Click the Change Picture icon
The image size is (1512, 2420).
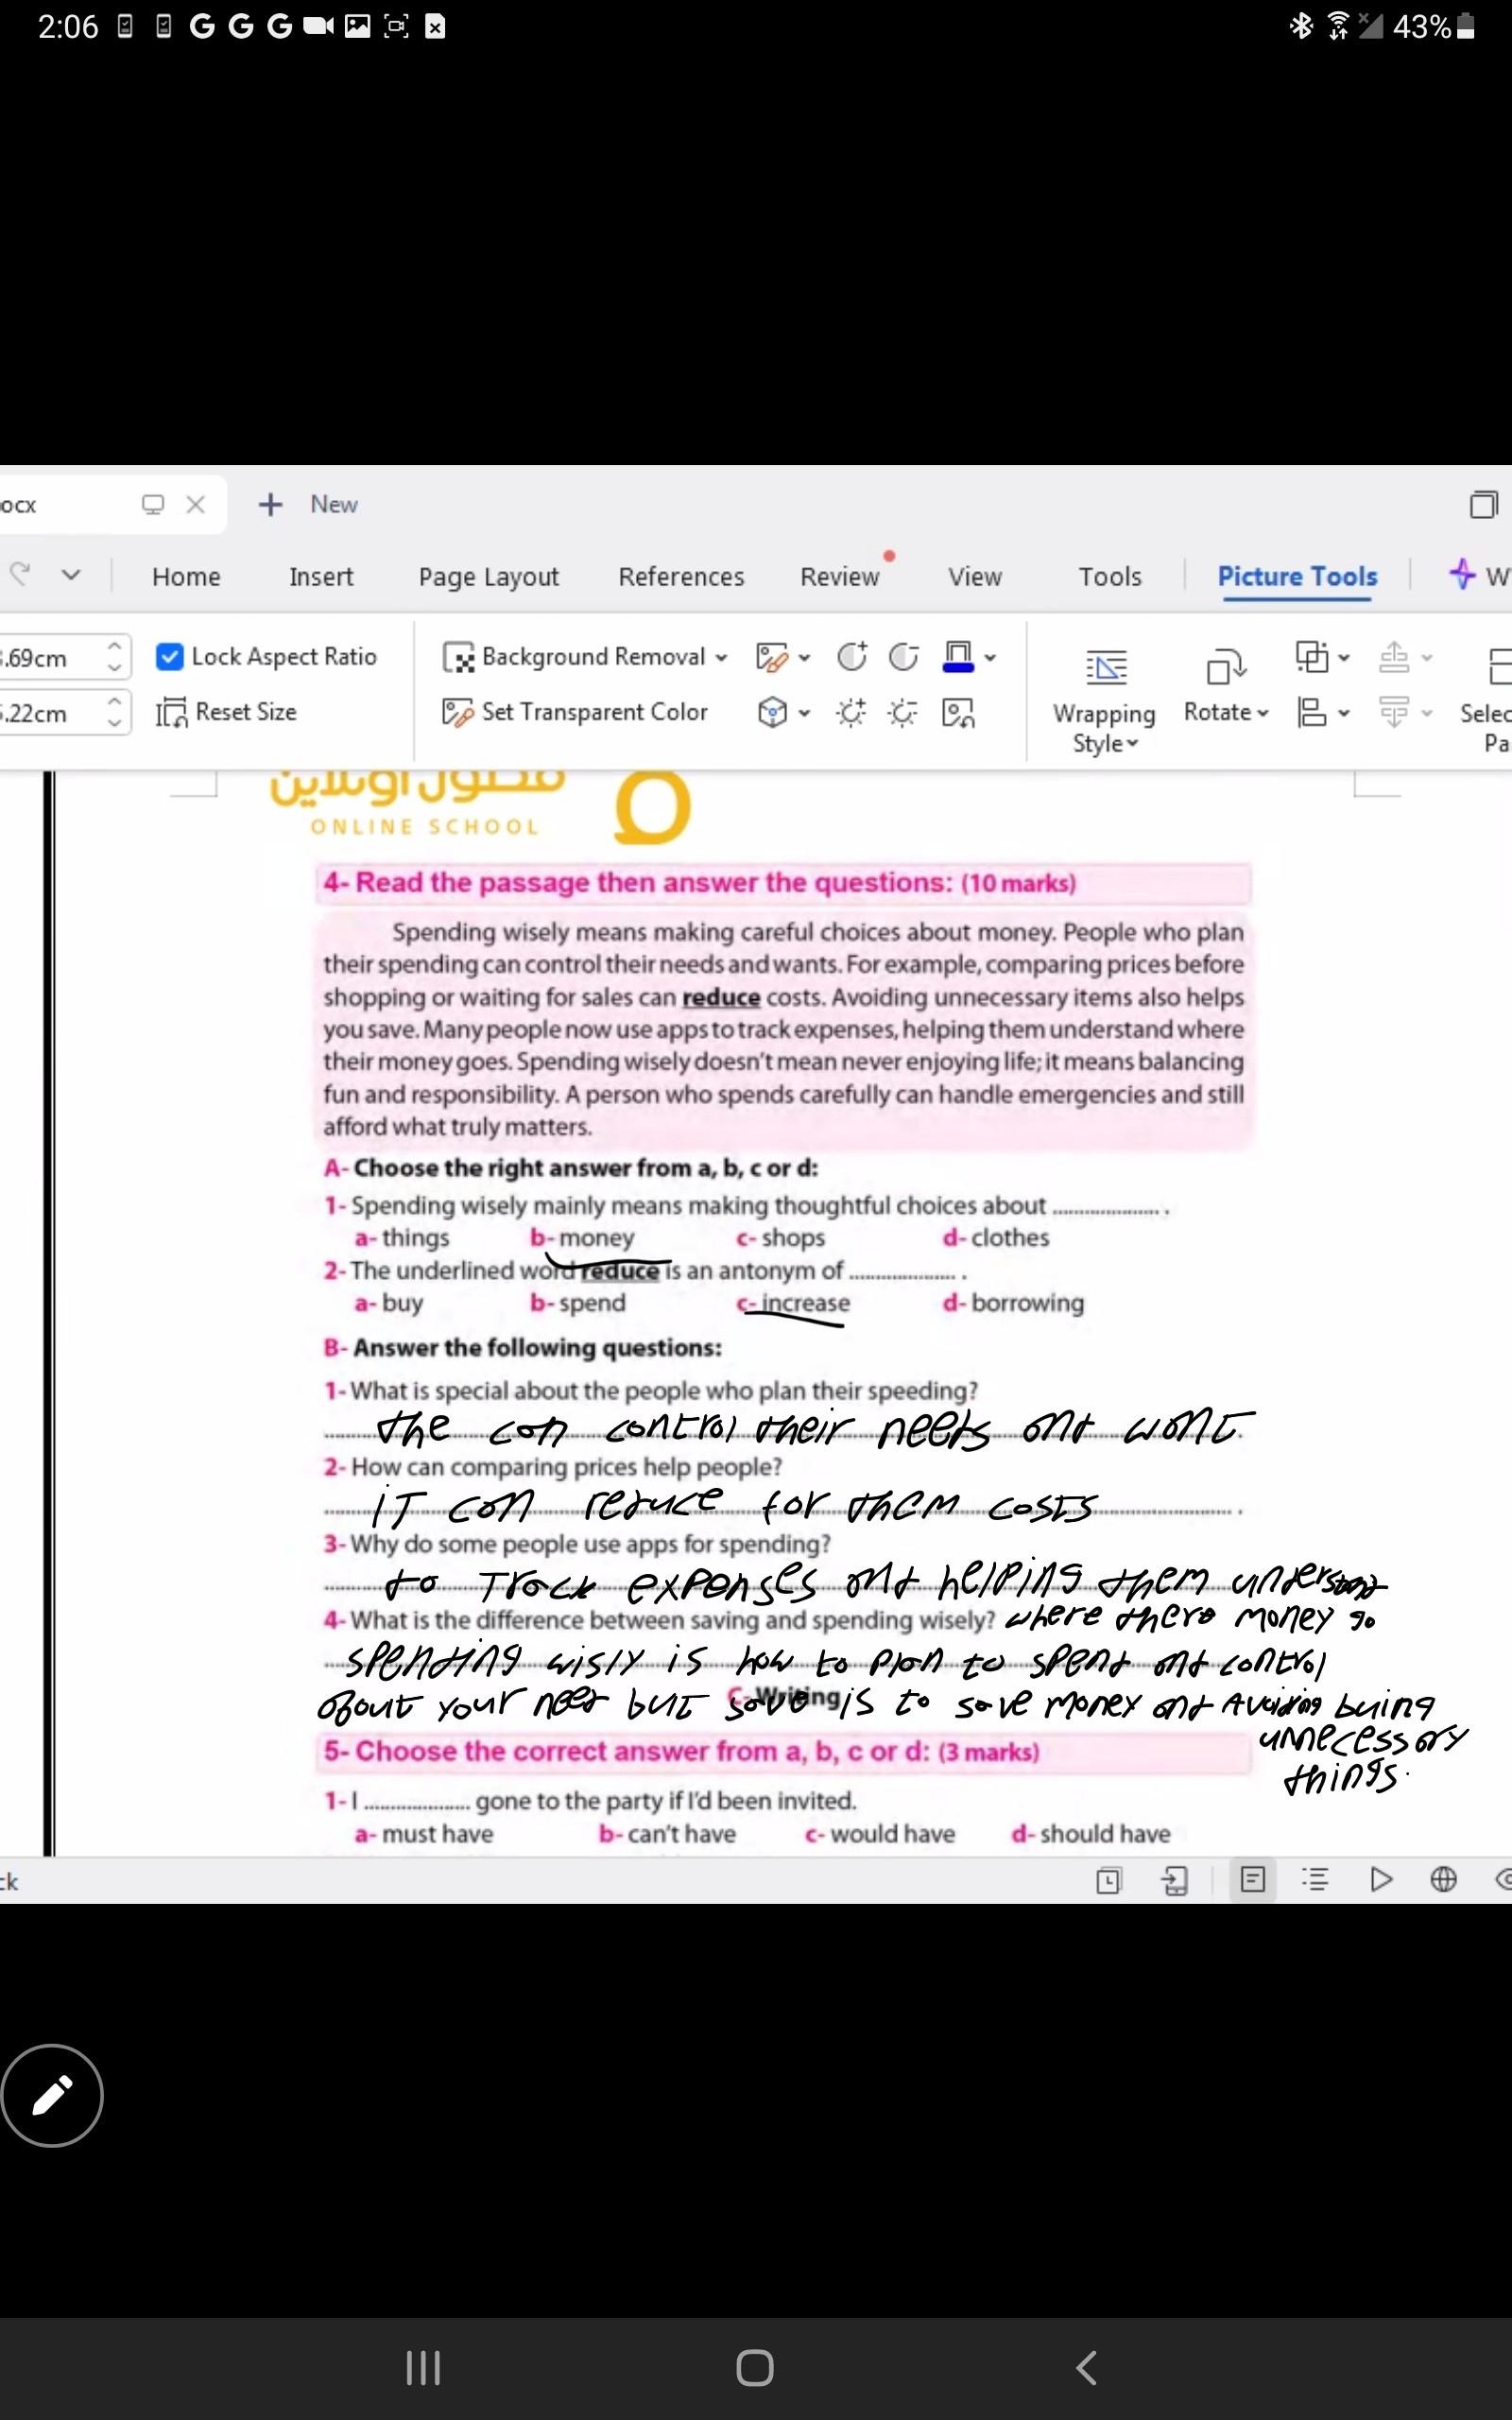point(958,713)
